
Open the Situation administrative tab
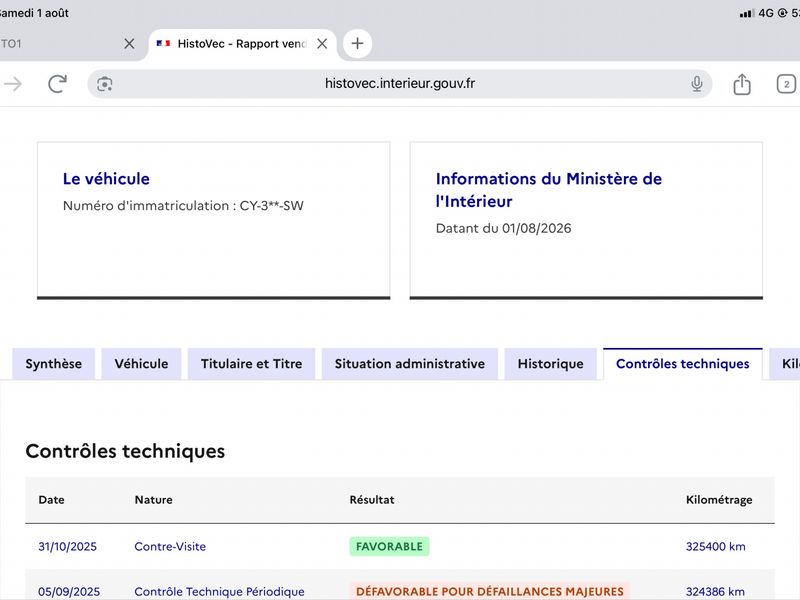coord(410,364)
